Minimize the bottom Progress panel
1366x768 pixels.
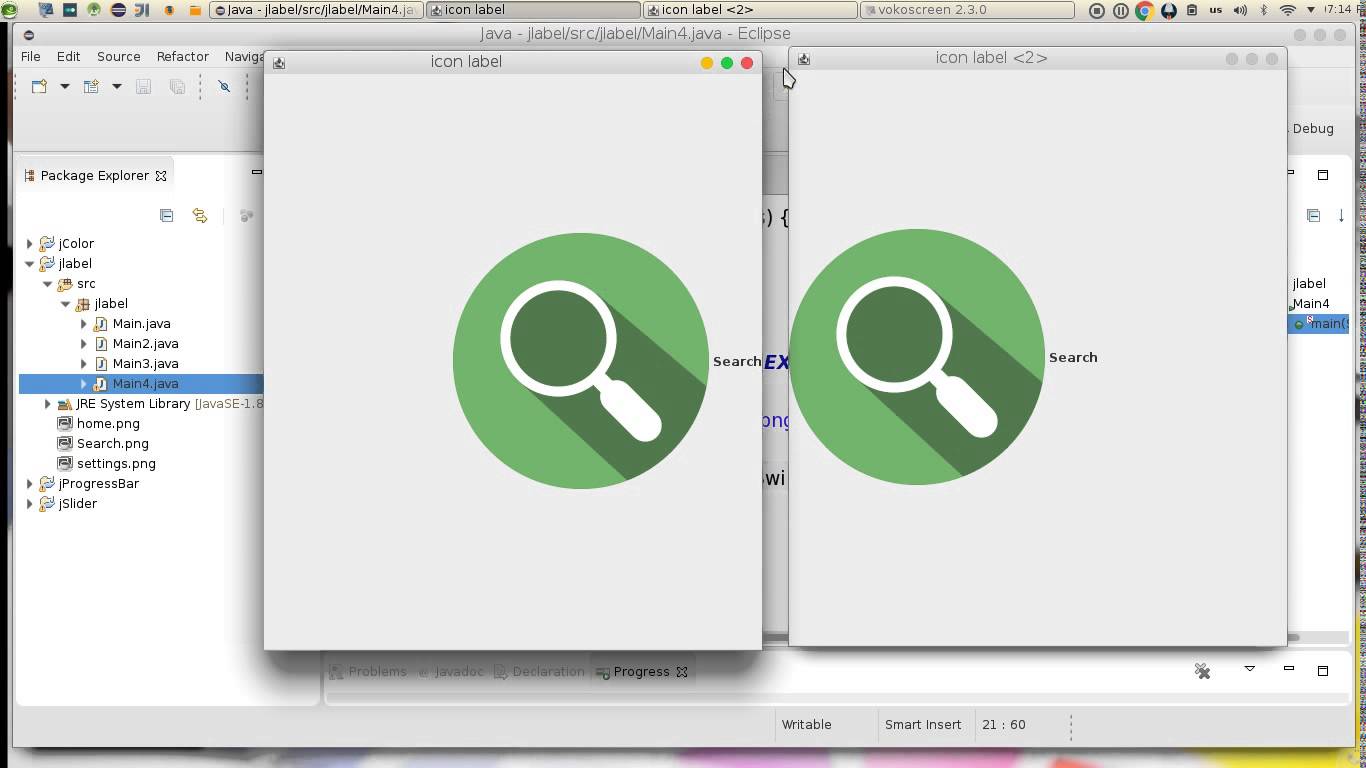[1289, 668]
